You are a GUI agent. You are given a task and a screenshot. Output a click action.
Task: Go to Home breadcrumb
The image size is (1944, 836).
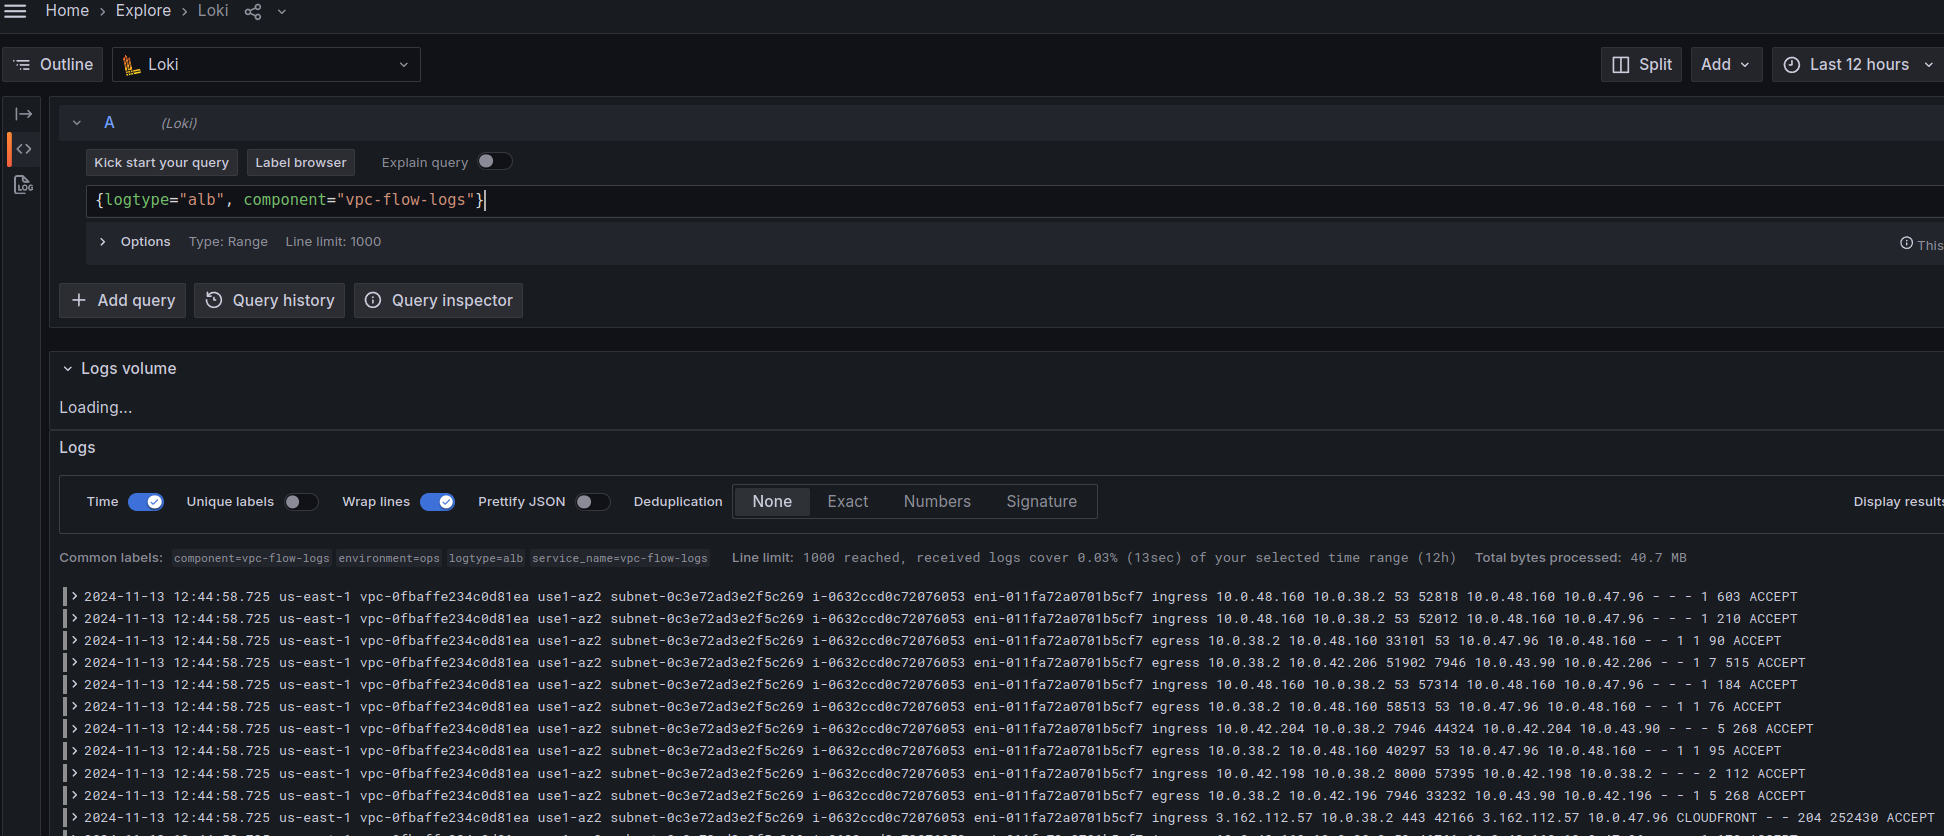click(67, 11)
